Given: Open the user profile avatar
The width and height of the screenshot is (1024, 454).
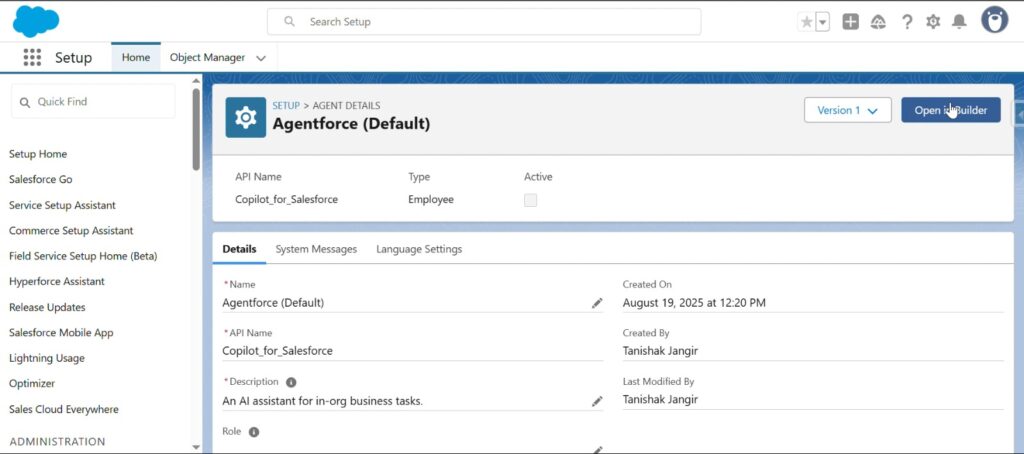Looking at the screenshot, I should (994, 20).
